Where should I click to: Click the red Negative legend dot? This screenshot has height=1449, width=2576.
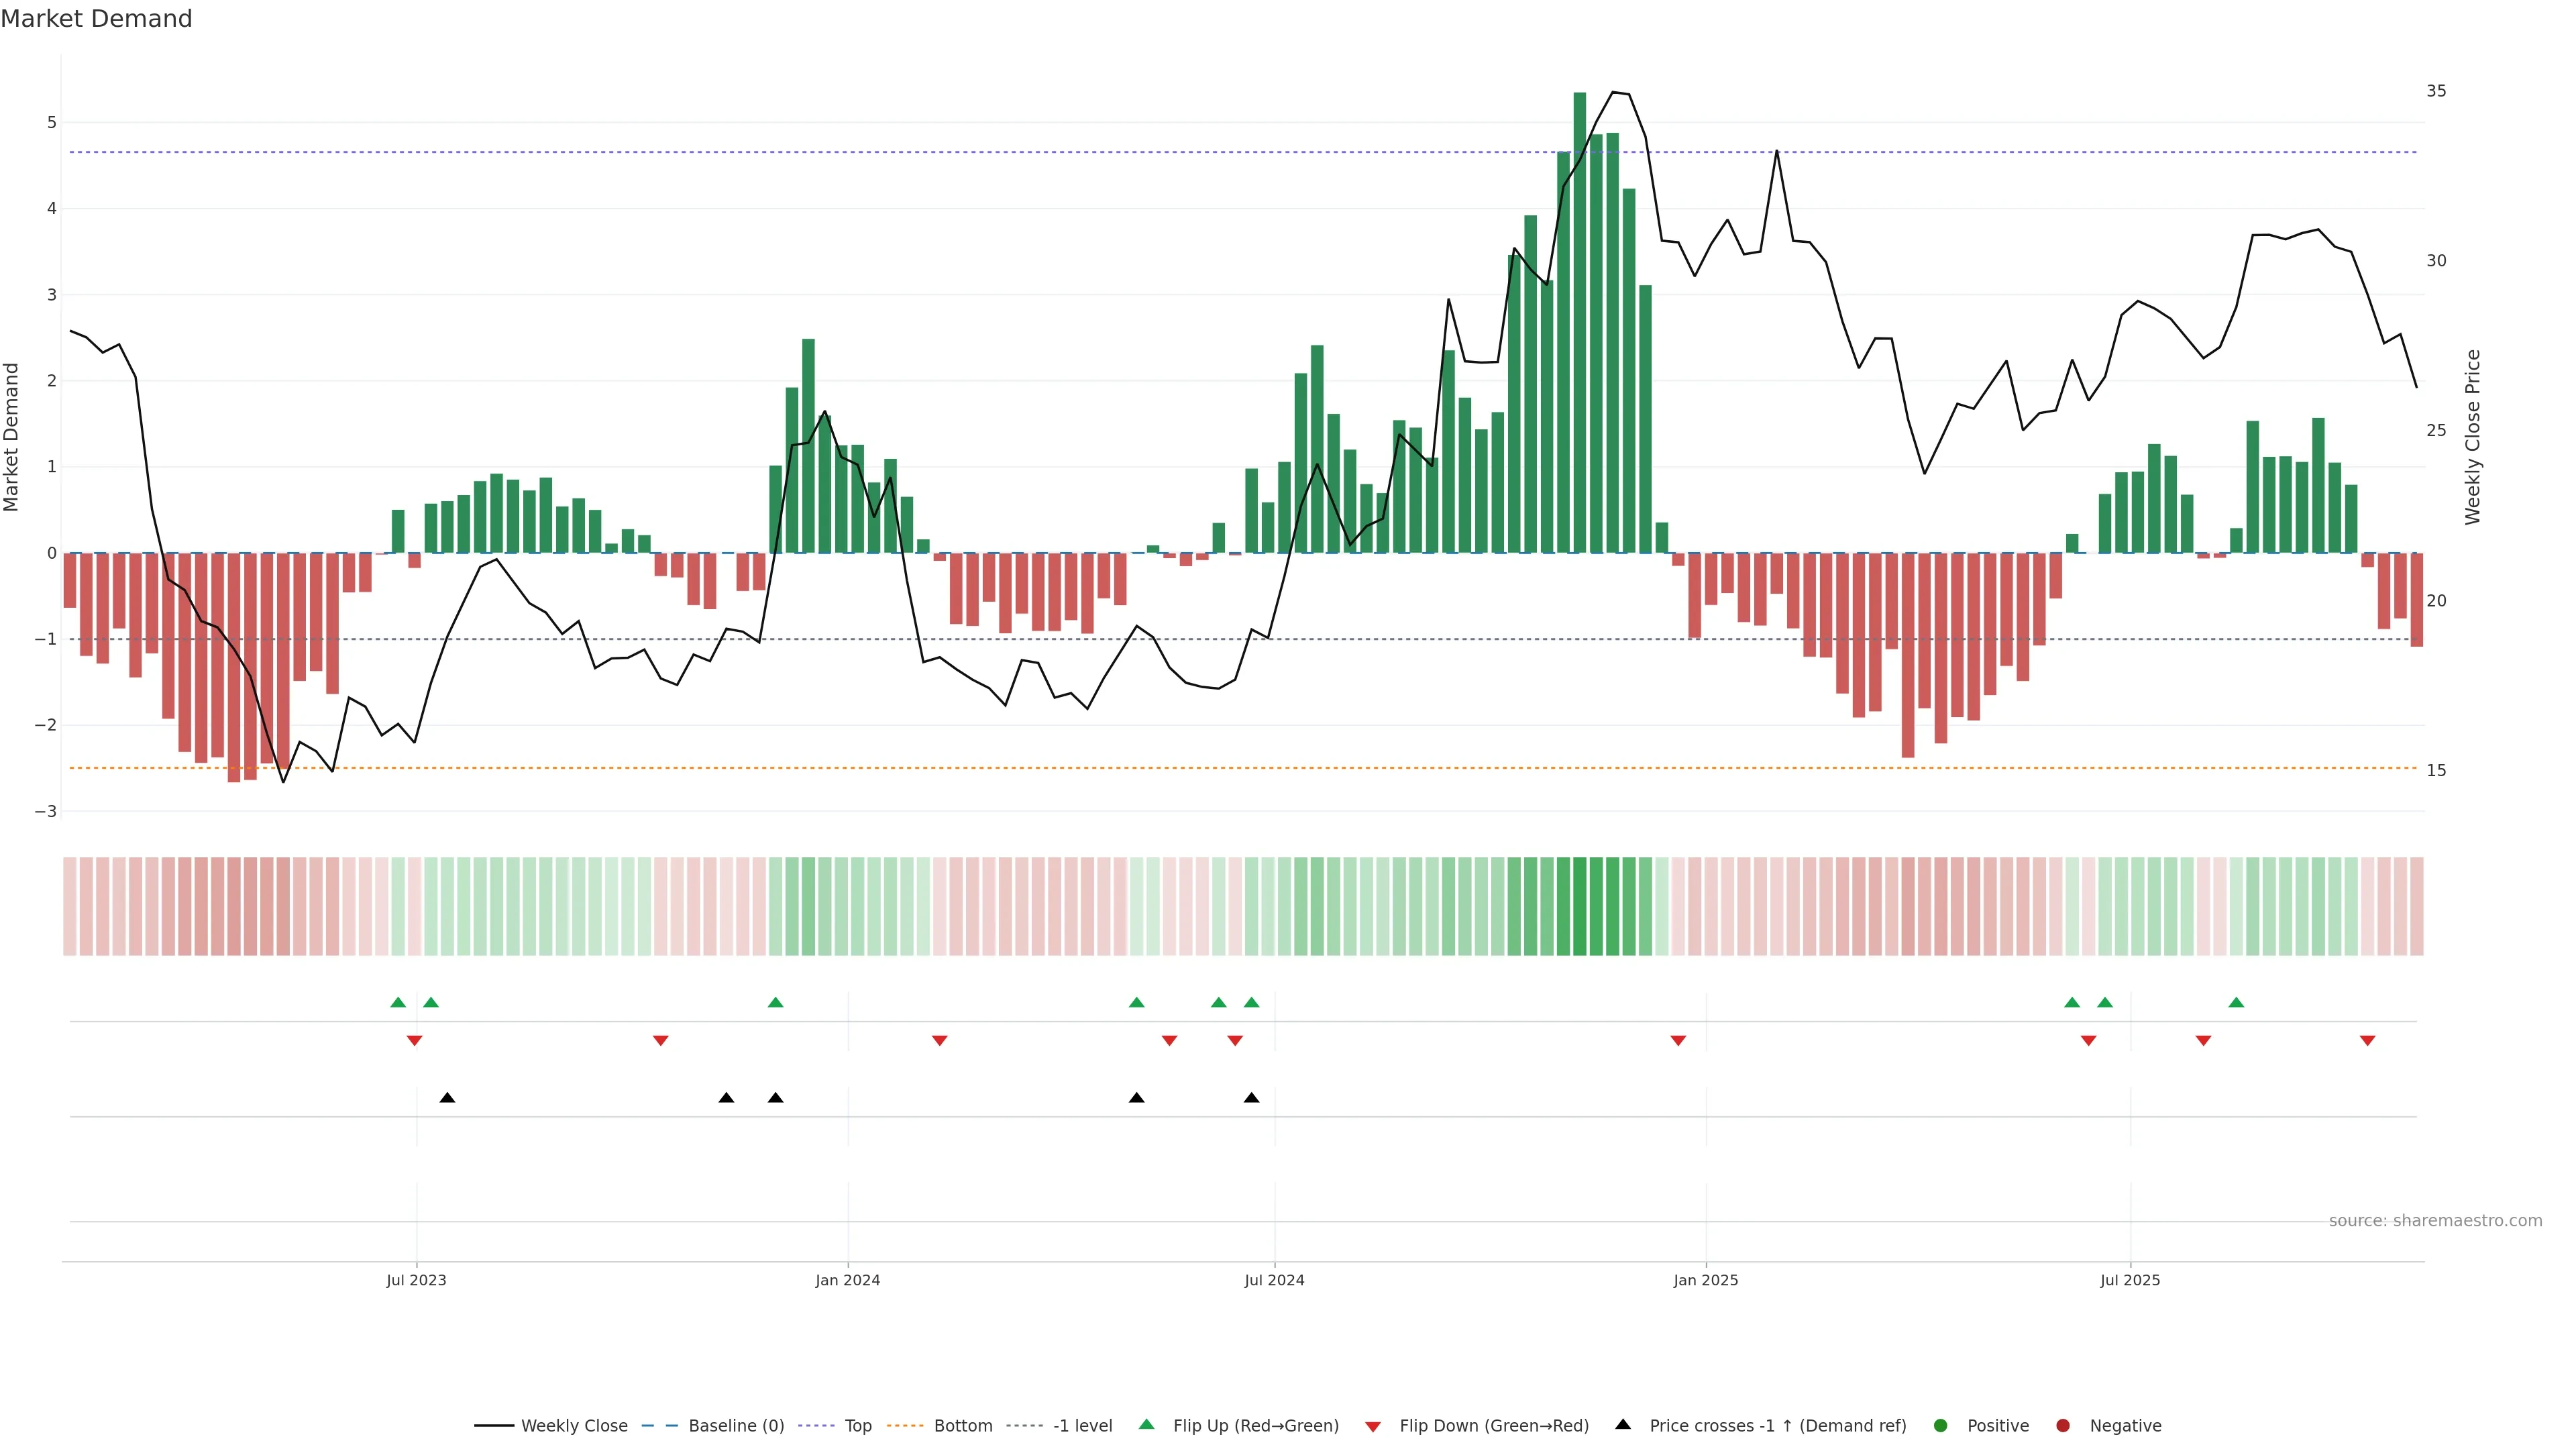pyautogui.click(x=2063, y=1425)
